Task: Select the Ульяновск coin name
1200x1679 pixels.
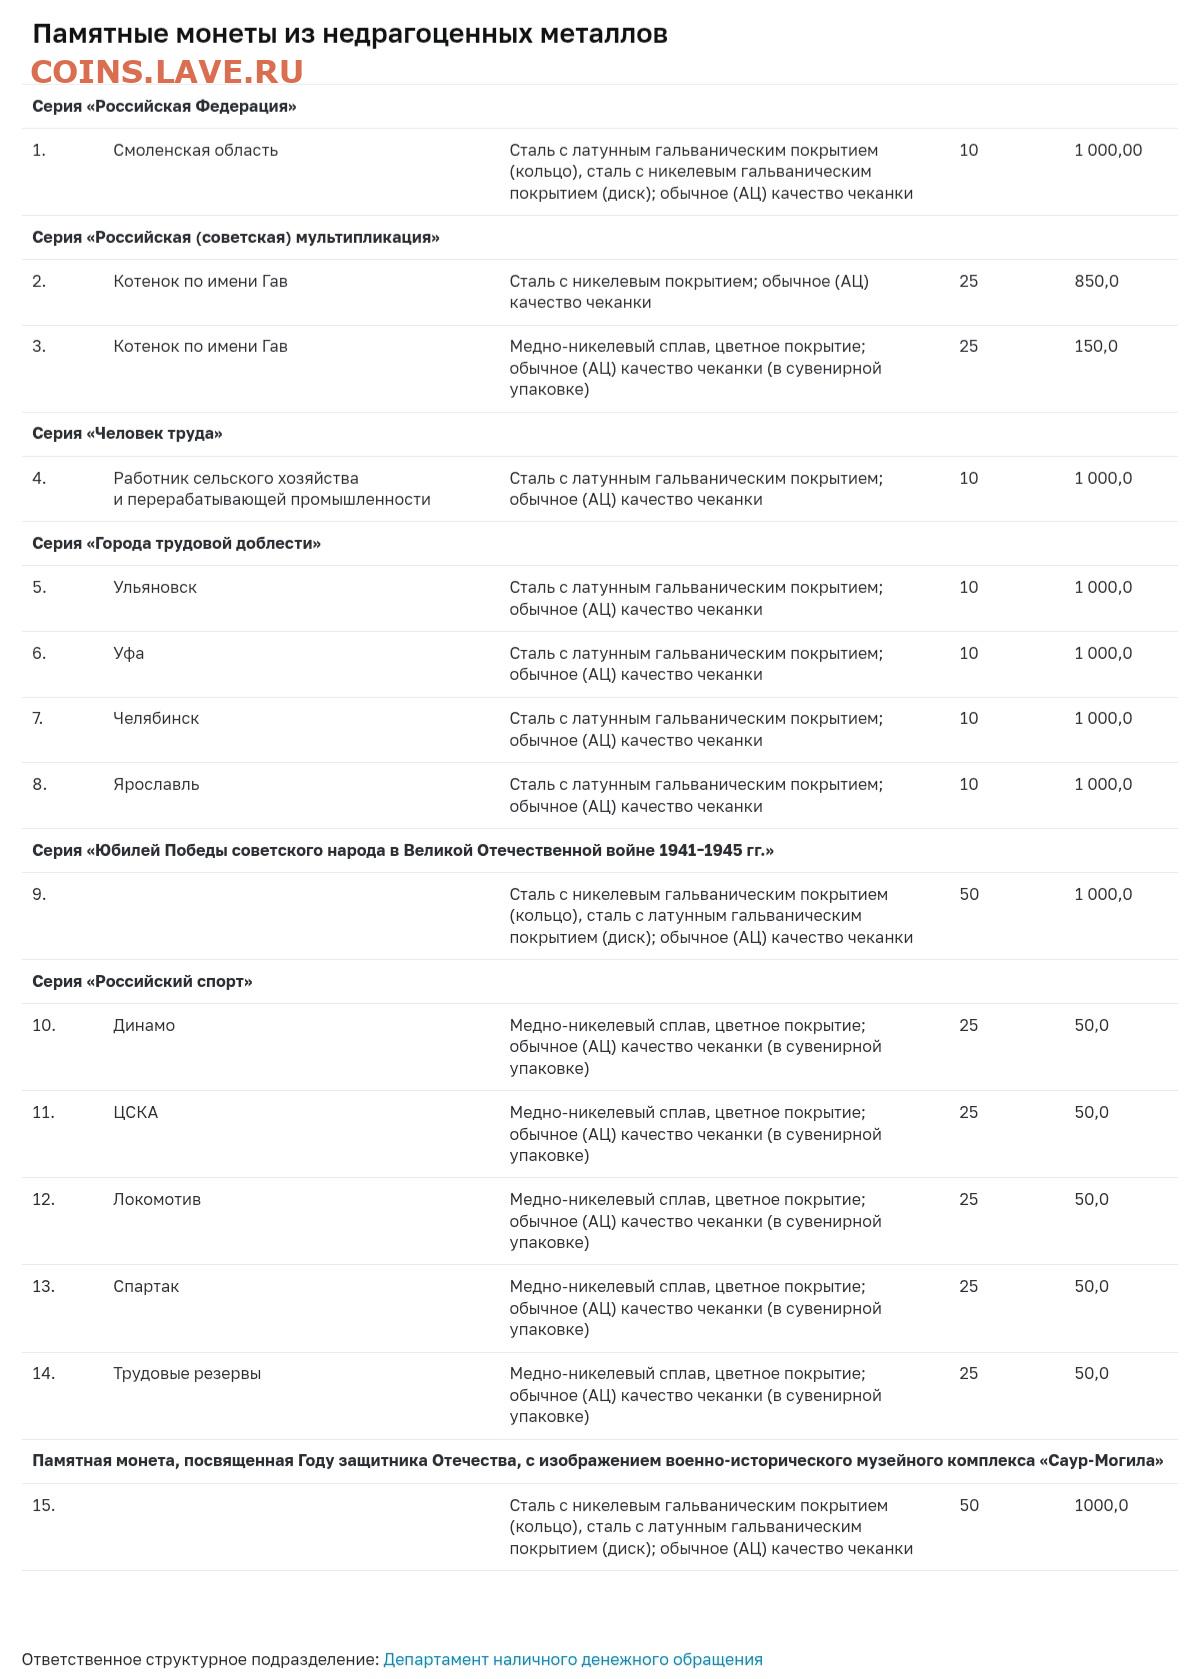Action: click(x=155, y=587)
